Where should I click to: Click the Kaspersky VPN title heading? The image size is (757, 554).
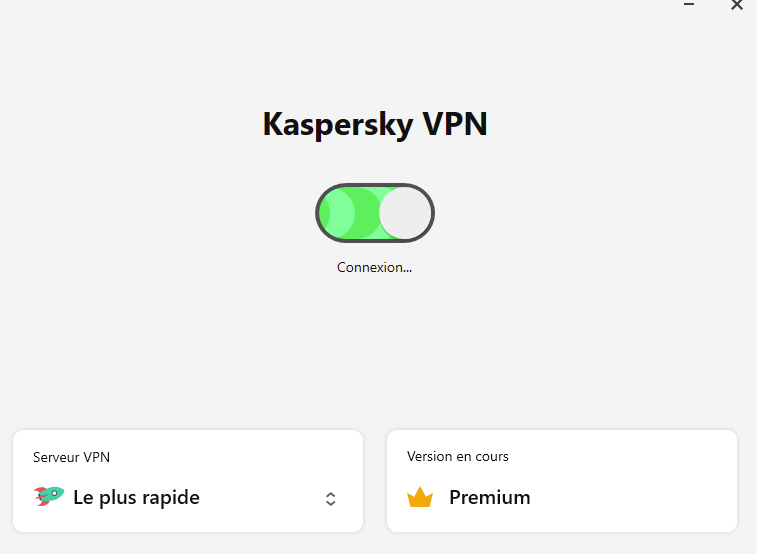coord(375,124)
